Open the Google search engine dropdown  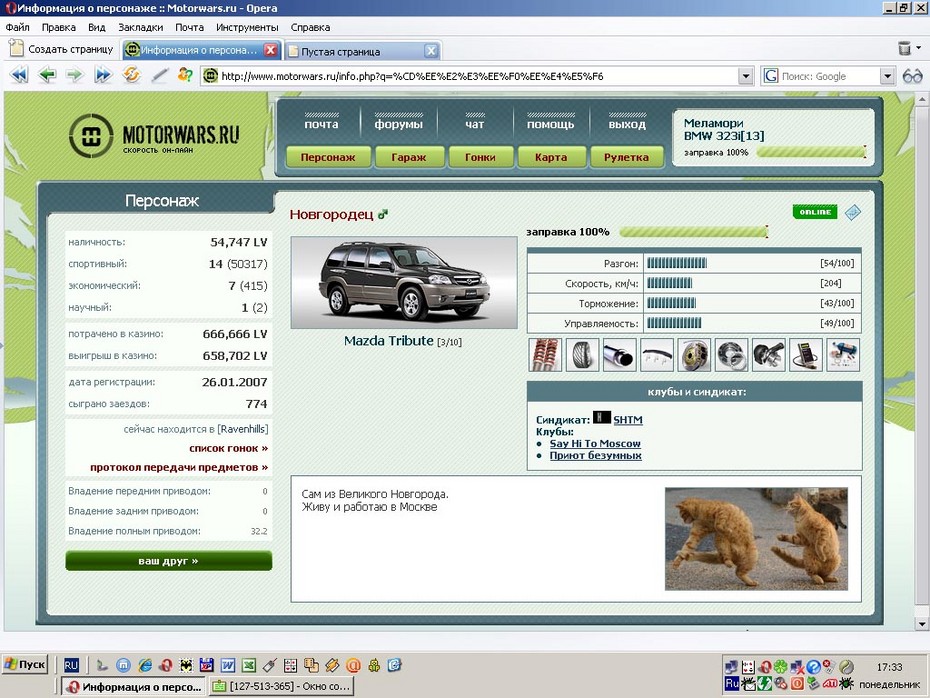(887, 76)
